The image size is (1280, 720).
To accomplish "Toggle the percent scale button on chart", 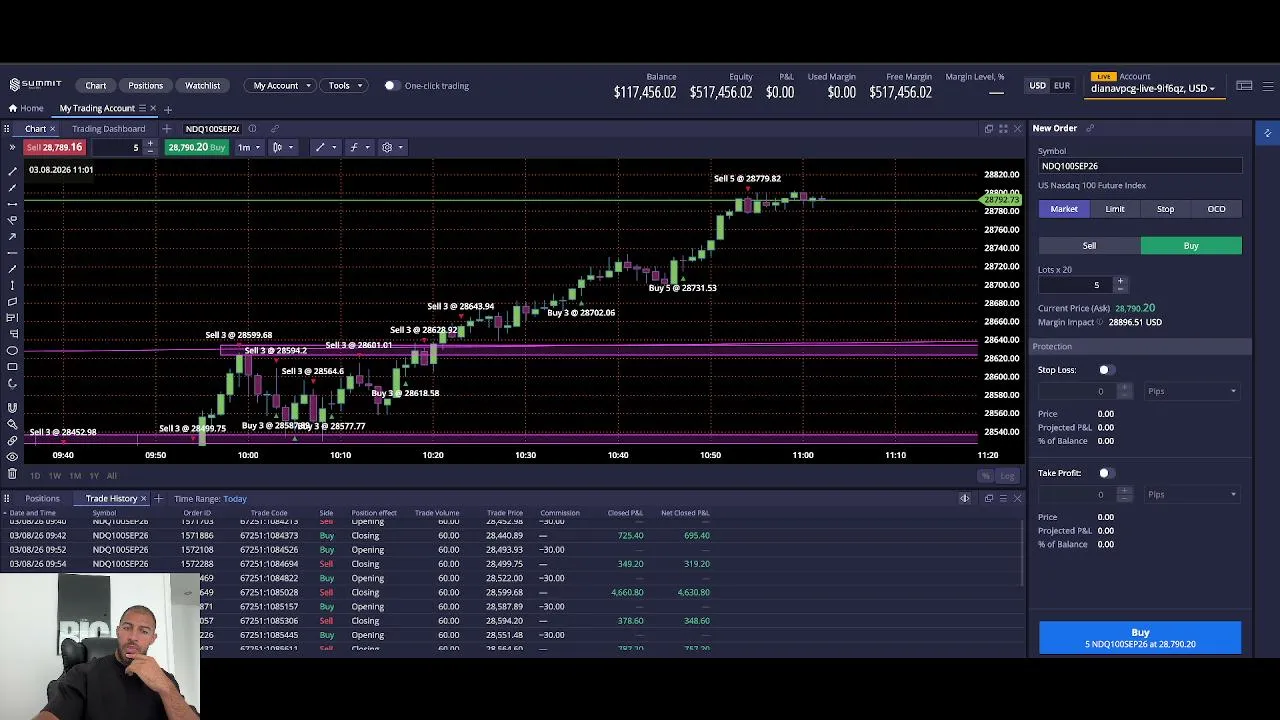I will point(986,476).
